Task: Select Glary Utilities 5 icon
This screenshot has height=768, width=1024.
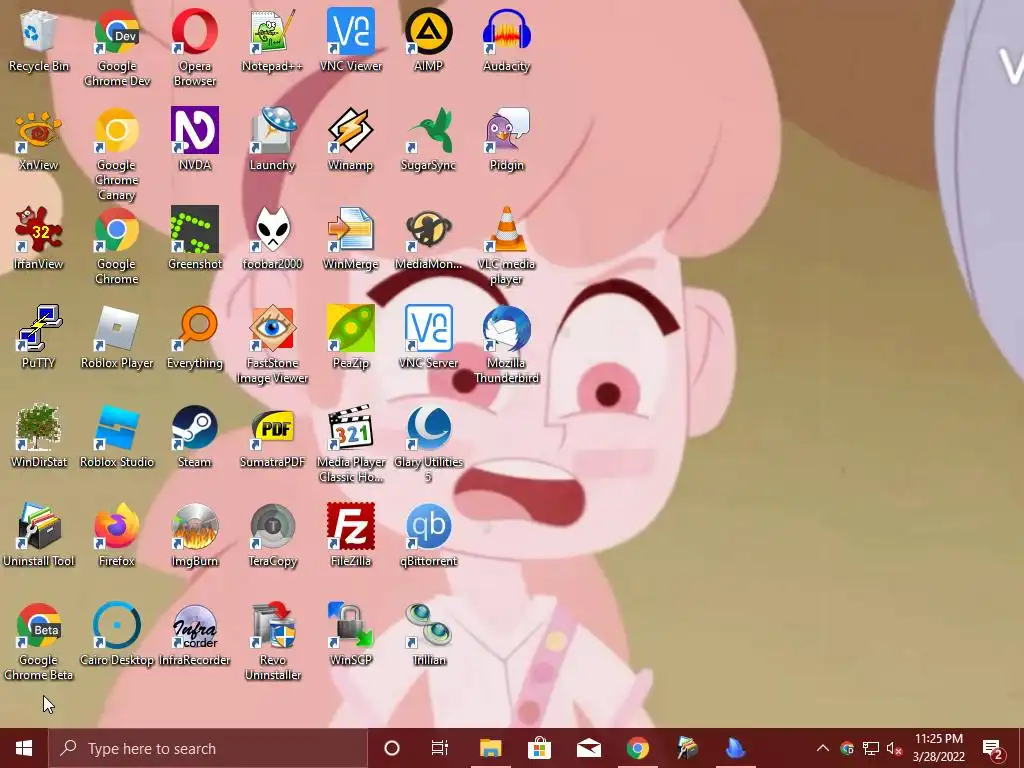Action: 428,443
